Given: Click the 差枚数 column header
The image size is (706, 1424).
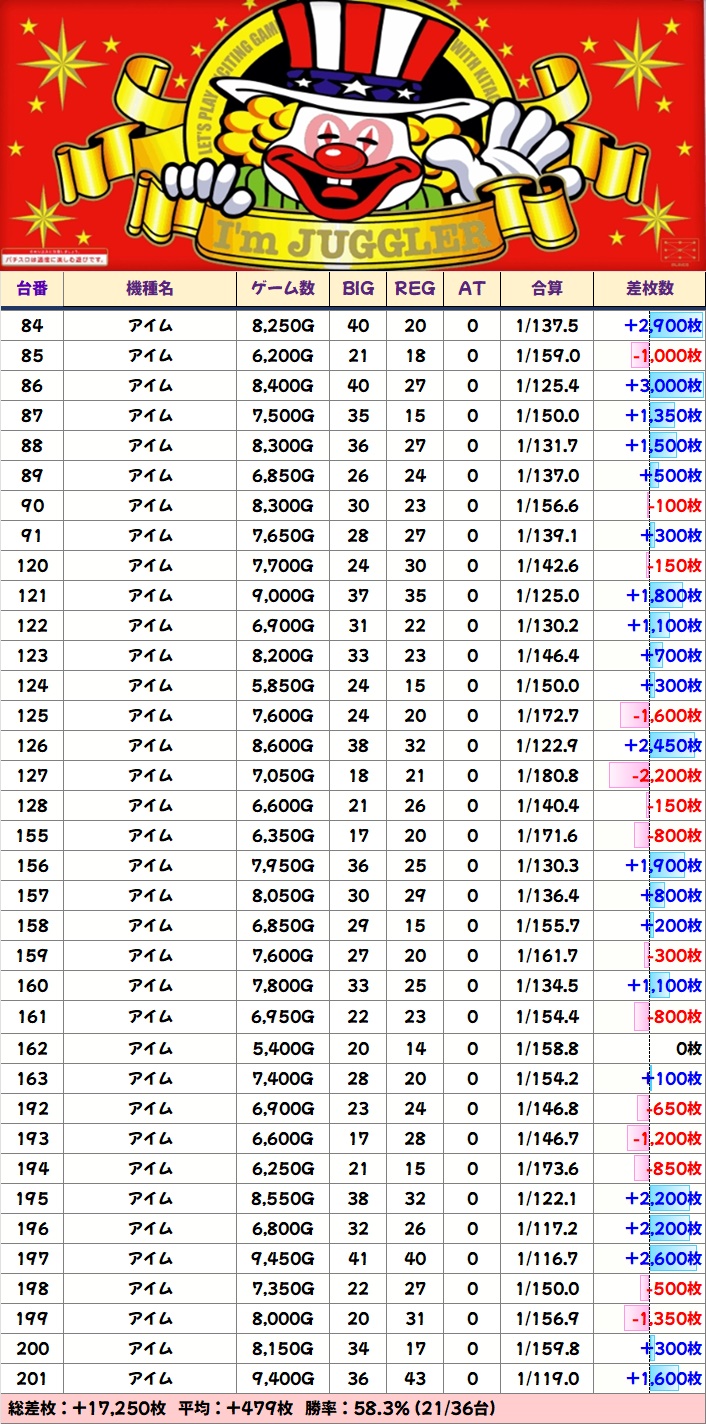Looking at the screenshot, I should click(650, 288).
